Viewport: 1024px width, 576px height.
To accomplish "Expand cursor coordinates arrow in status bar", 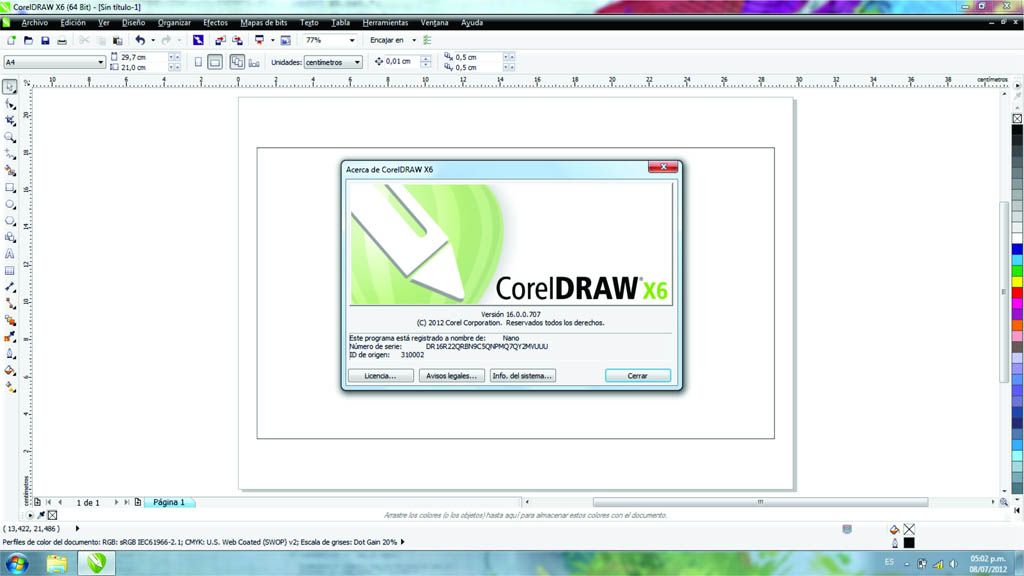I will click(77, 528).
